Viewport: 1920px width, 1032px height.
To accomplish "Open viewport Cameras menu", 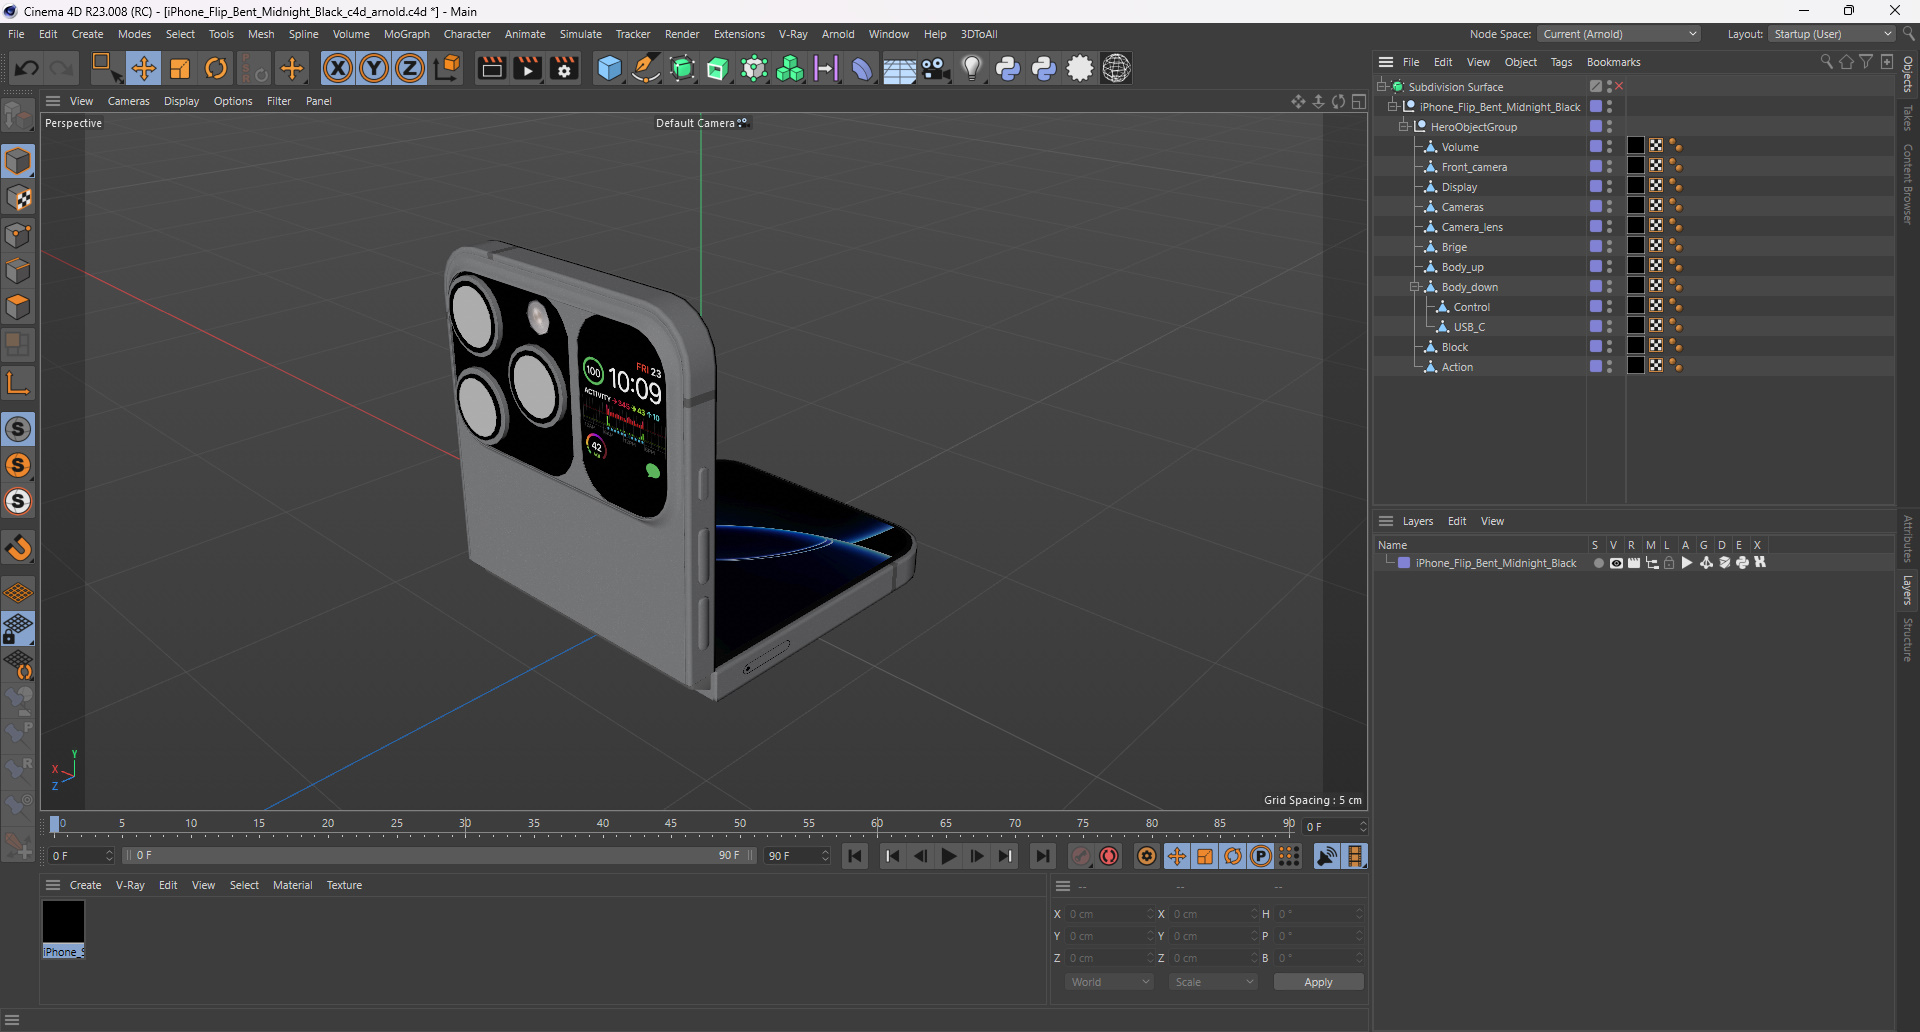I will coord(128,101).
